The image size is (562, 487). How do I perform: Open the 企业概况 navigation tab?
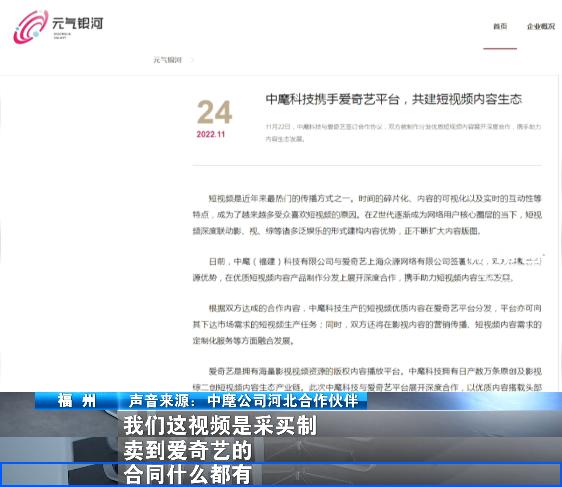[541, 27]
